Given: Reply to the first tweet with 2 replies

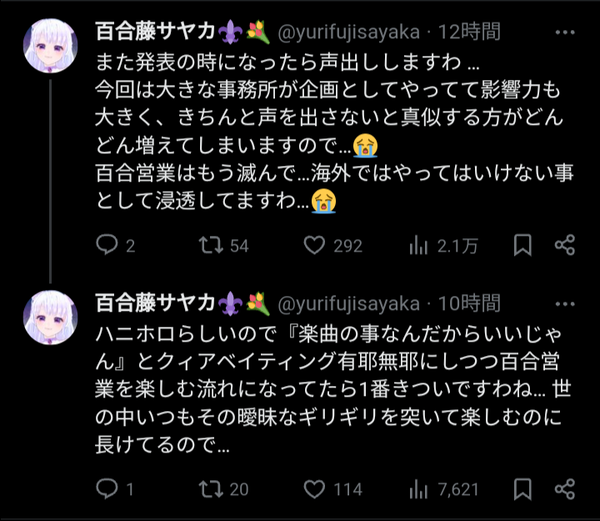Looking at the screenshot, I should point(115,245).
